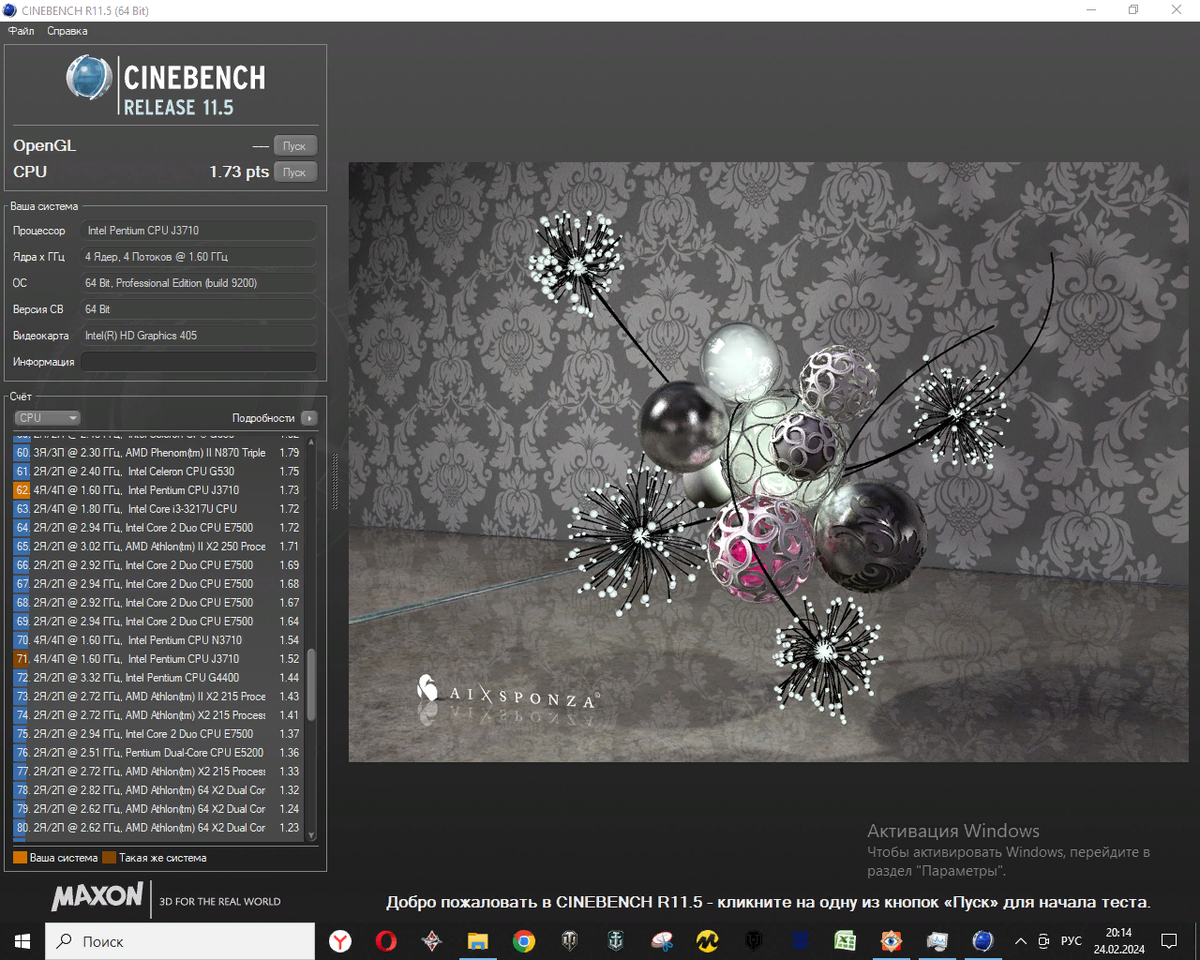Select rank 66 Core 2 Duo E7500 row
Image resolution: width=1200 pixels, height=960 pixels.
158,565
